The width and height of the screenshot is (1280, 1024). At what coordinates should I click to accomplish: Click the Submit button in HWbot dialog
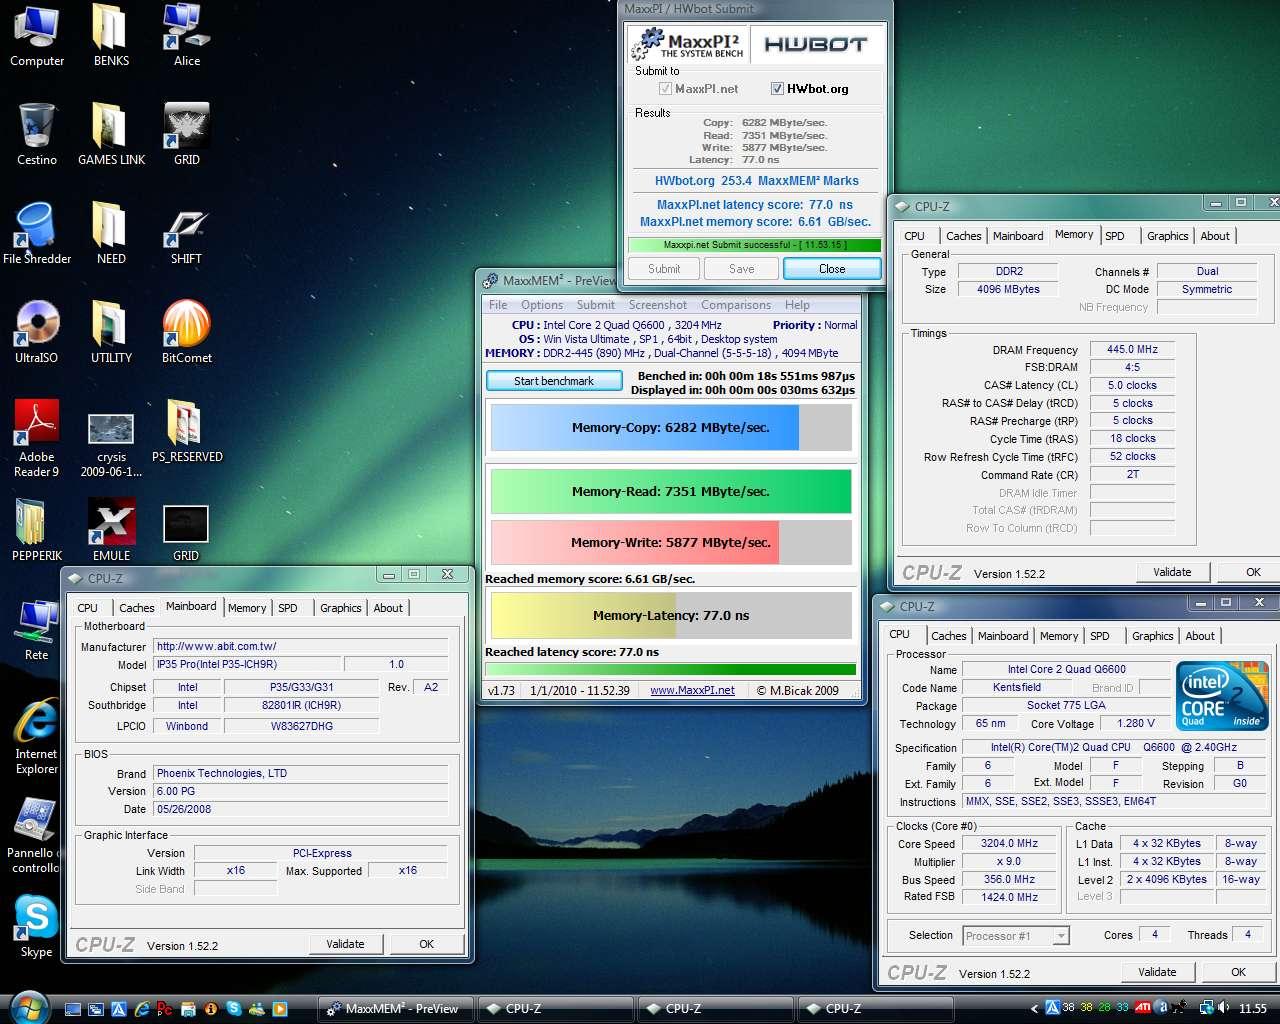point(664,269)
